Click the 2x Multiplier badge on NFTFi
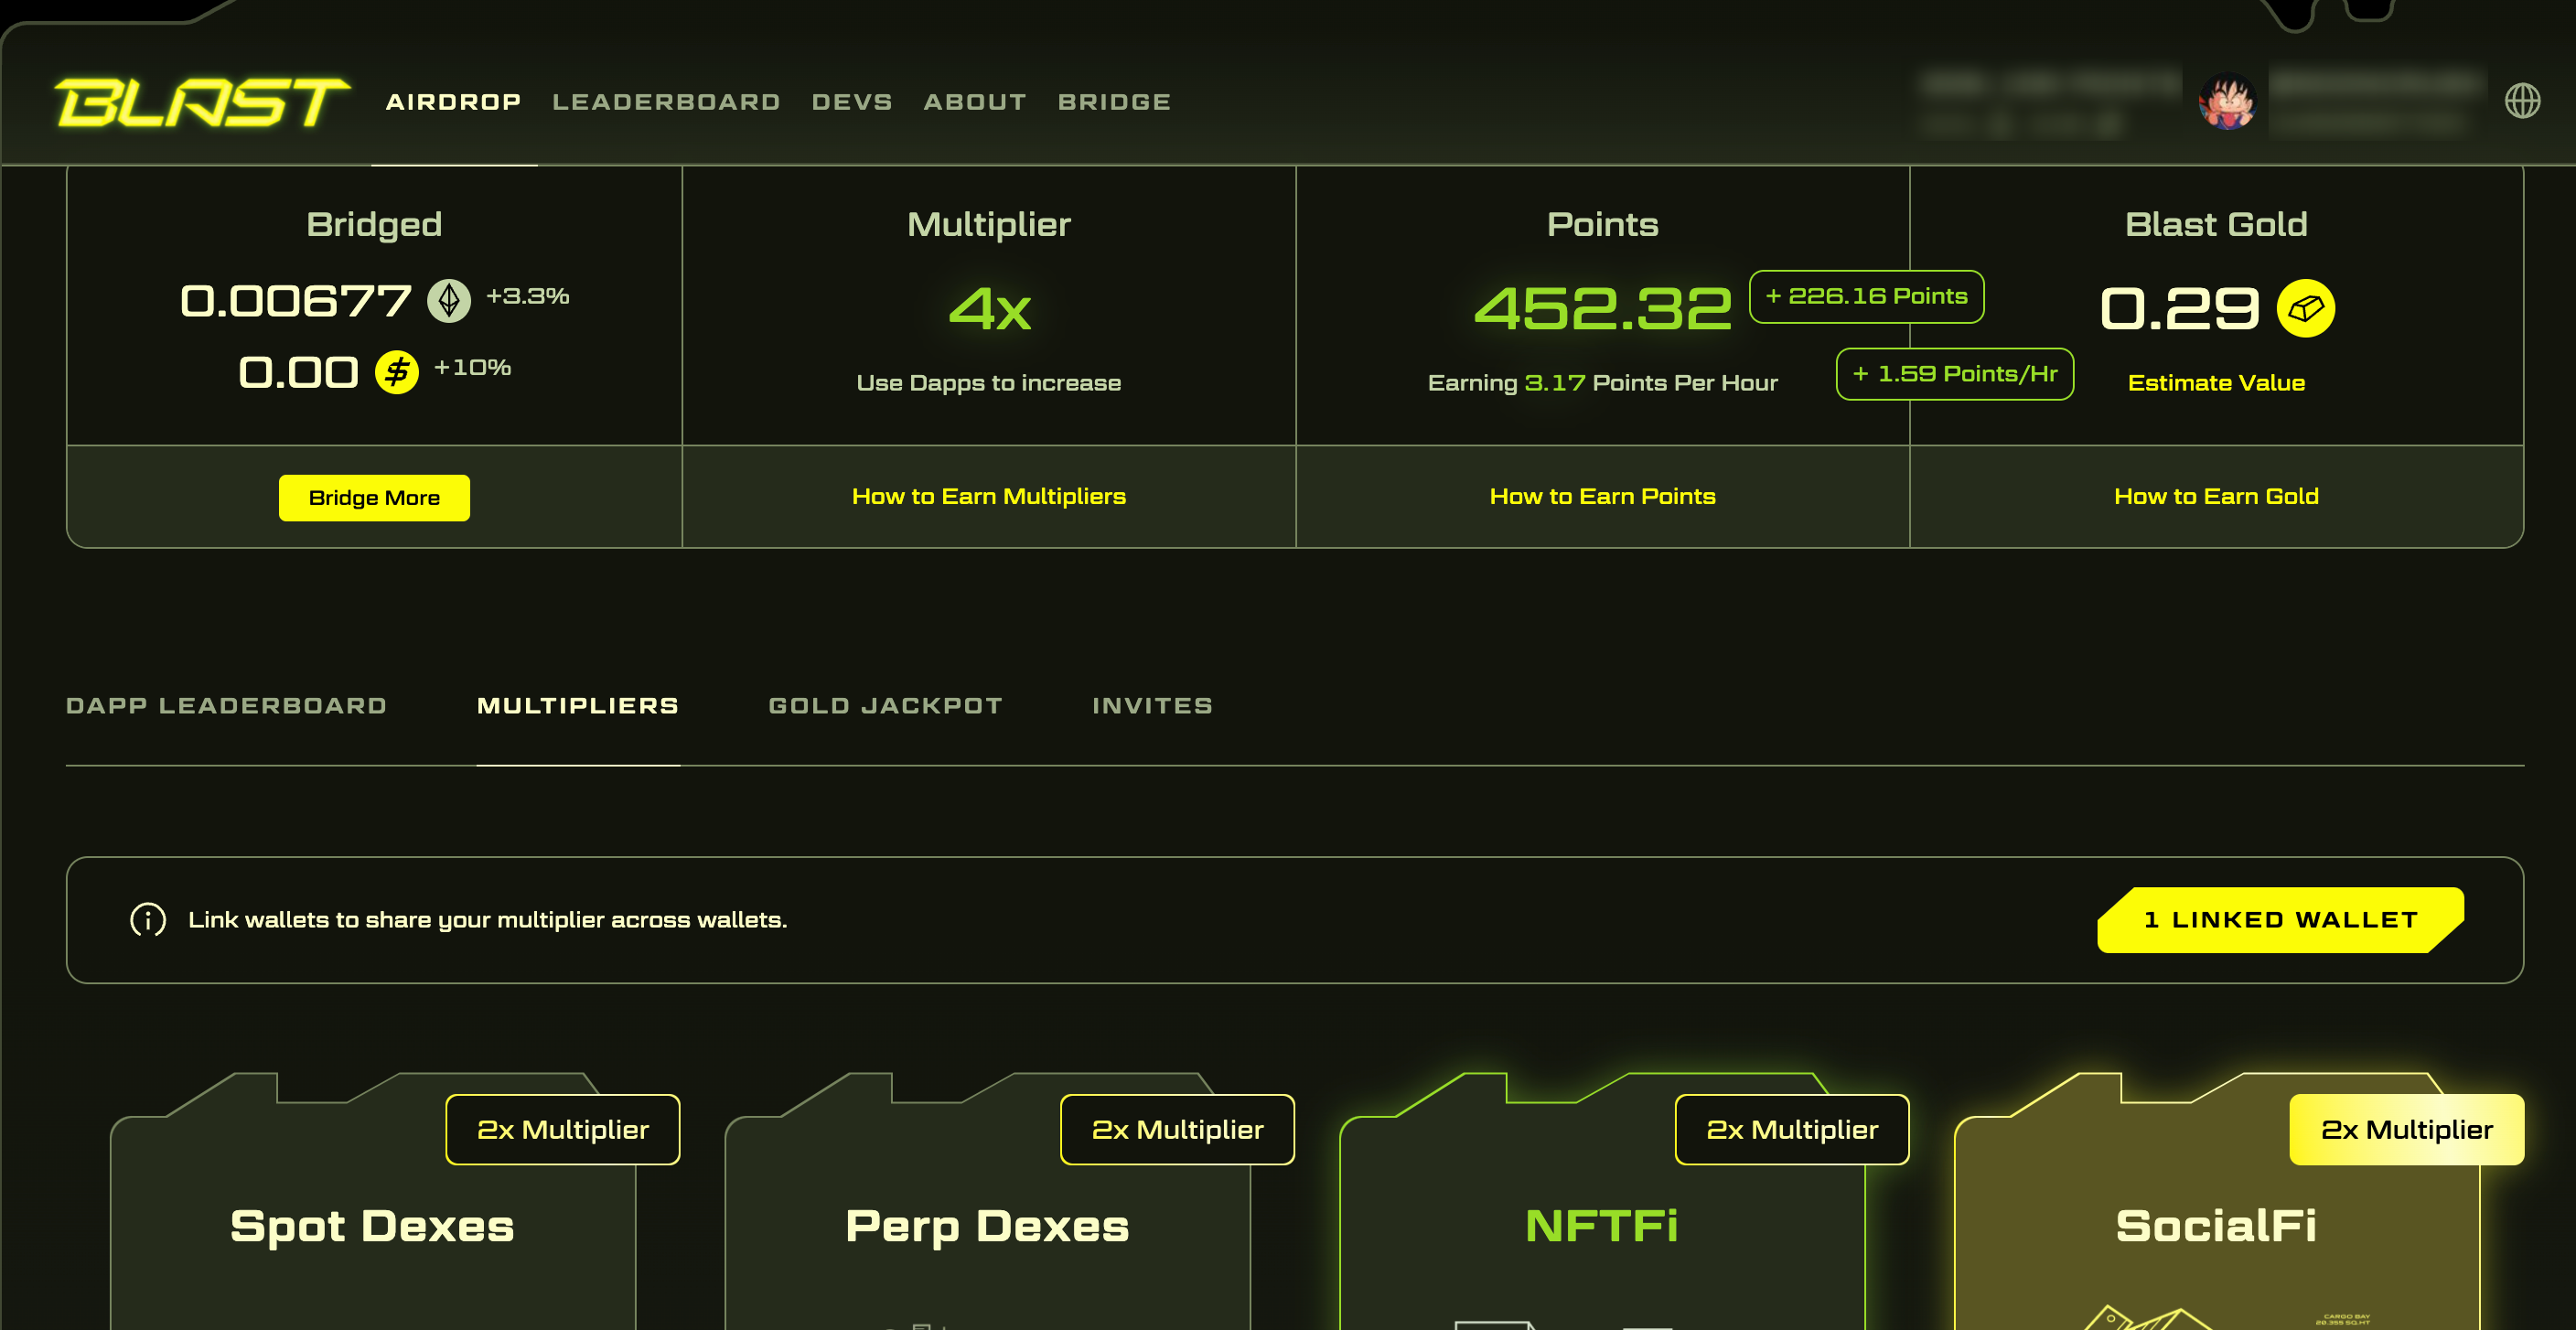The image size is (2576, 1330). [1792, 1129]
